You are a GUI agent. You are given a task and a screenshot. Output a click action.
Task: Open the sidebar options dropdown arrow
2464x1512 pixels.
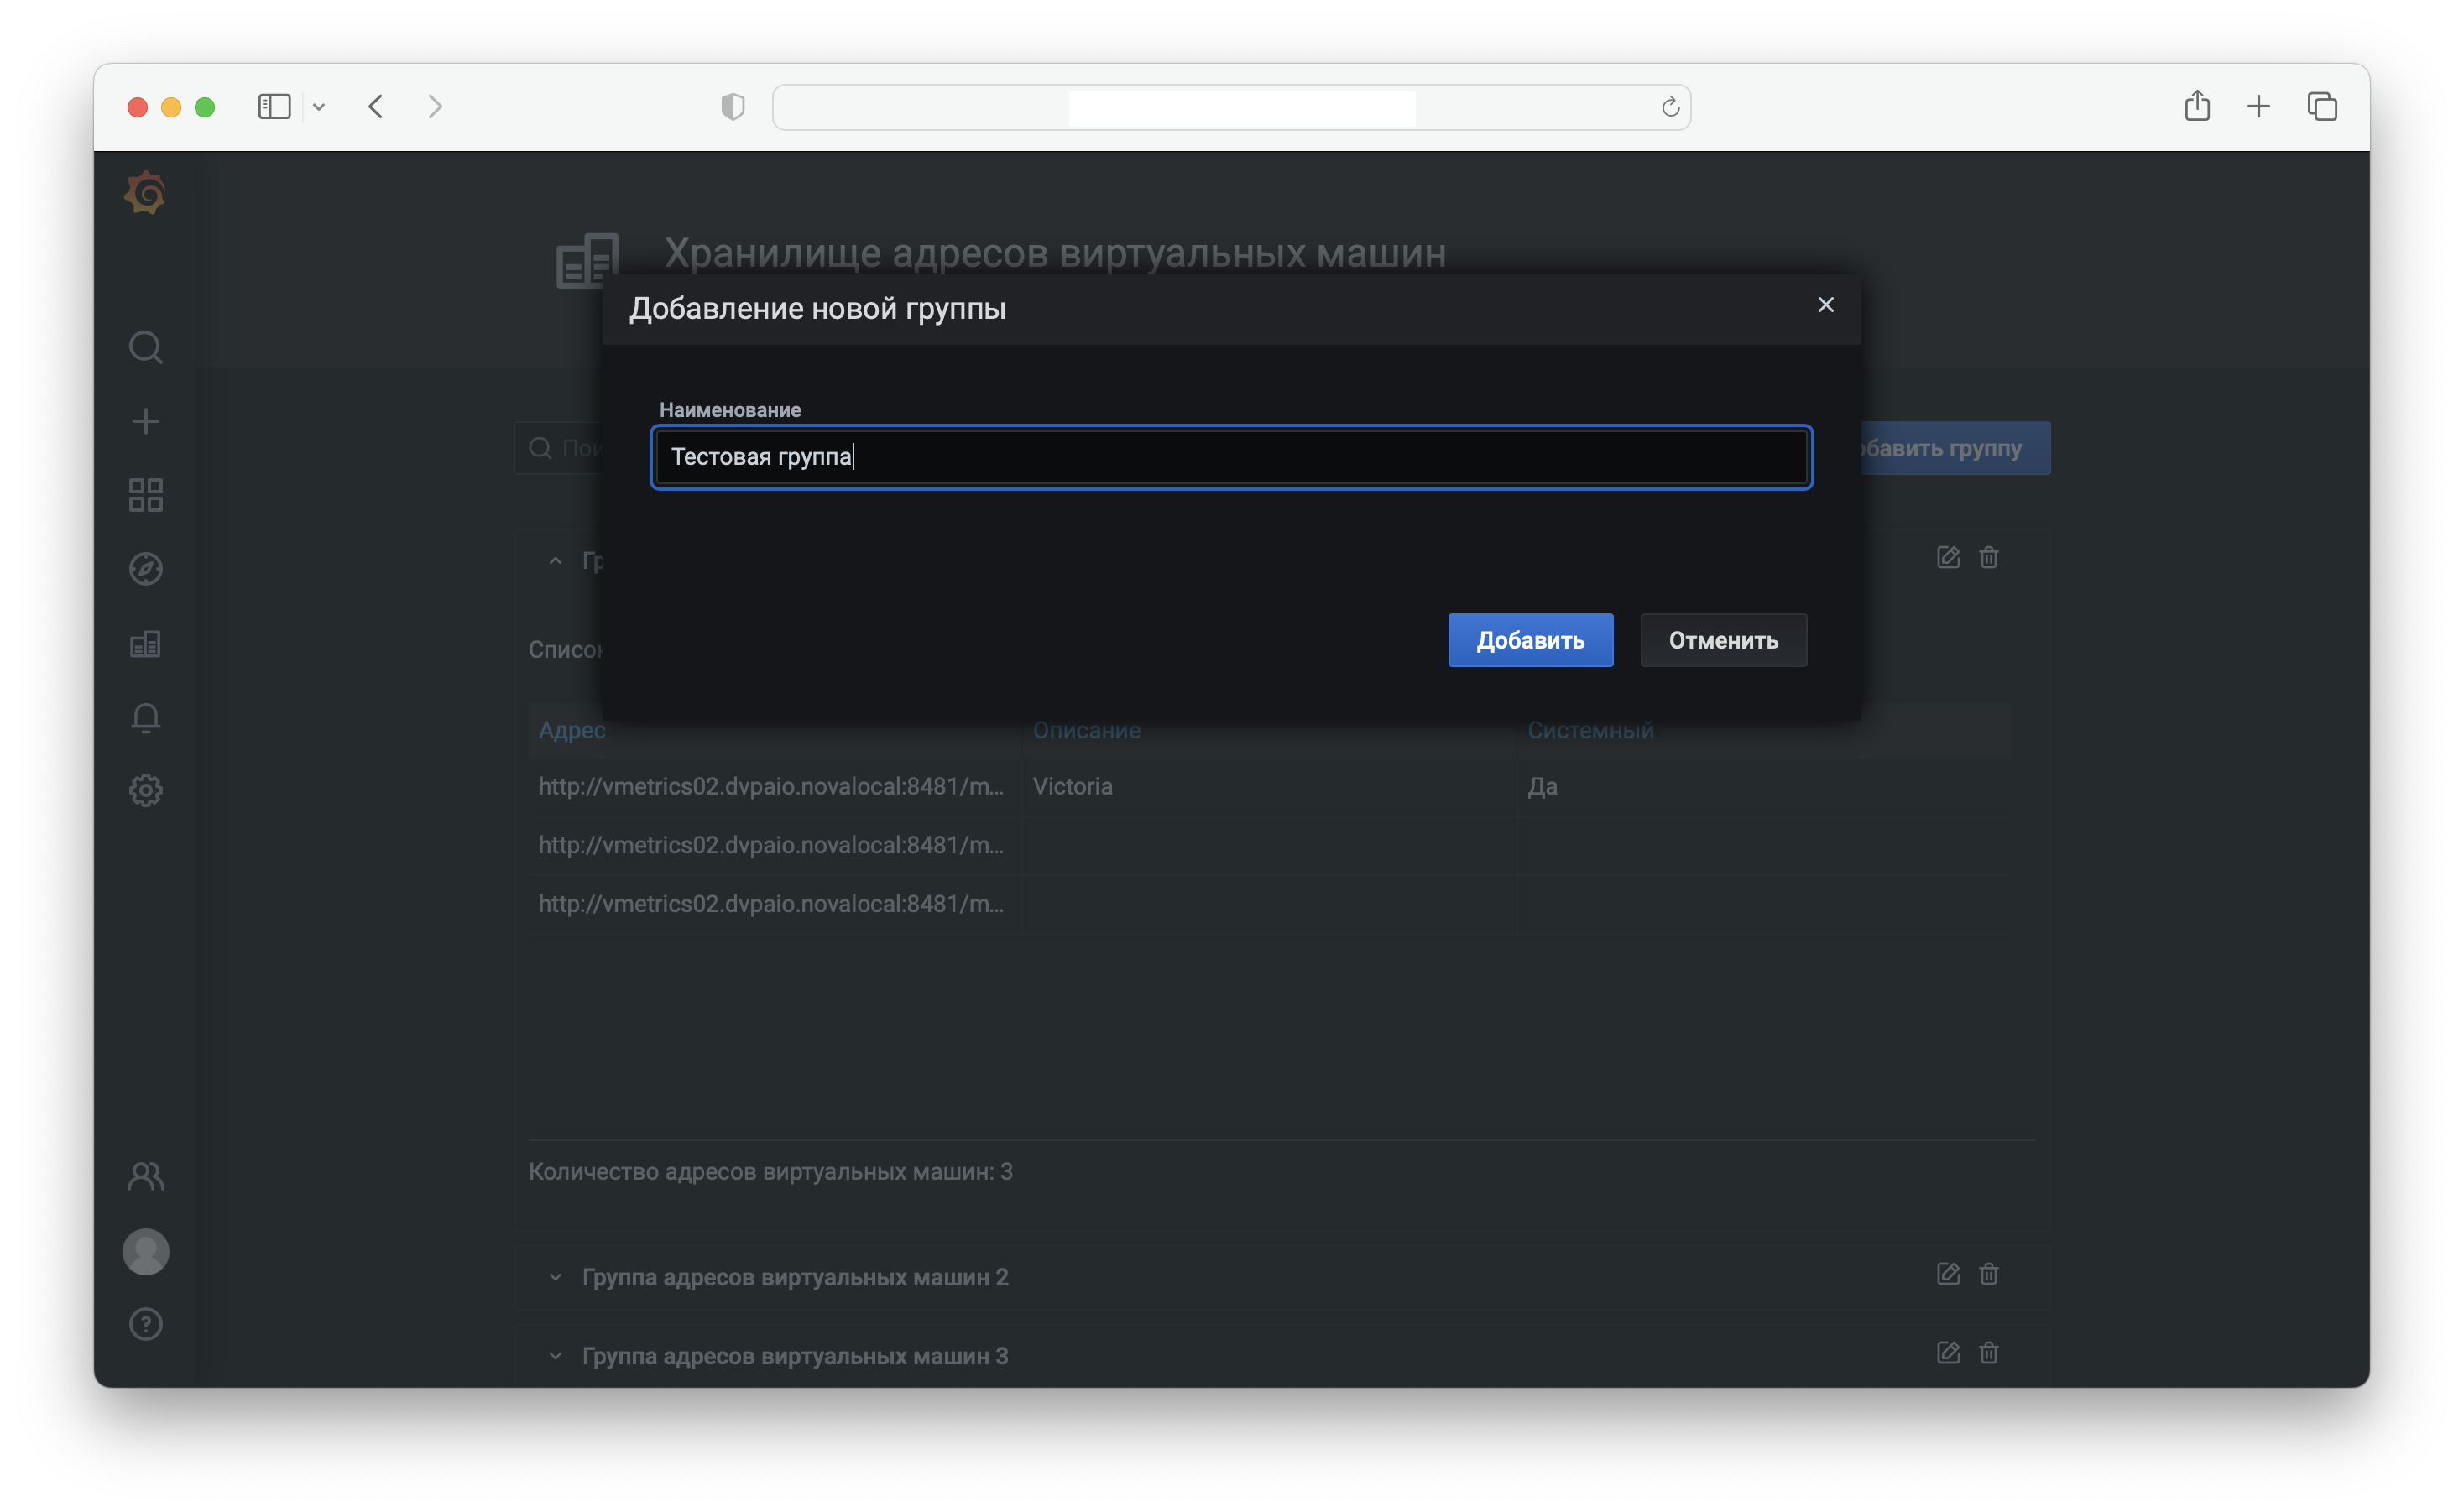pos(319,106)
